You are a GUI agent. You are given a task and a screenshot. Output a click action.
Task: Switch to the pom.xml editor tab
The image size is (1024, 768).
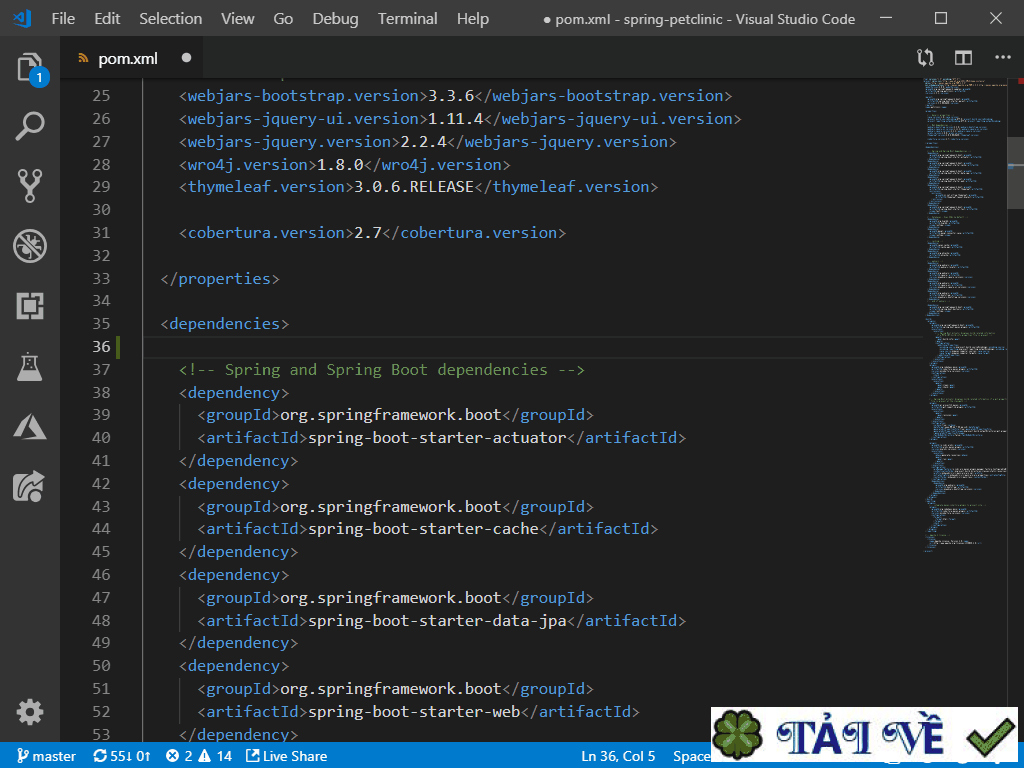125,58
